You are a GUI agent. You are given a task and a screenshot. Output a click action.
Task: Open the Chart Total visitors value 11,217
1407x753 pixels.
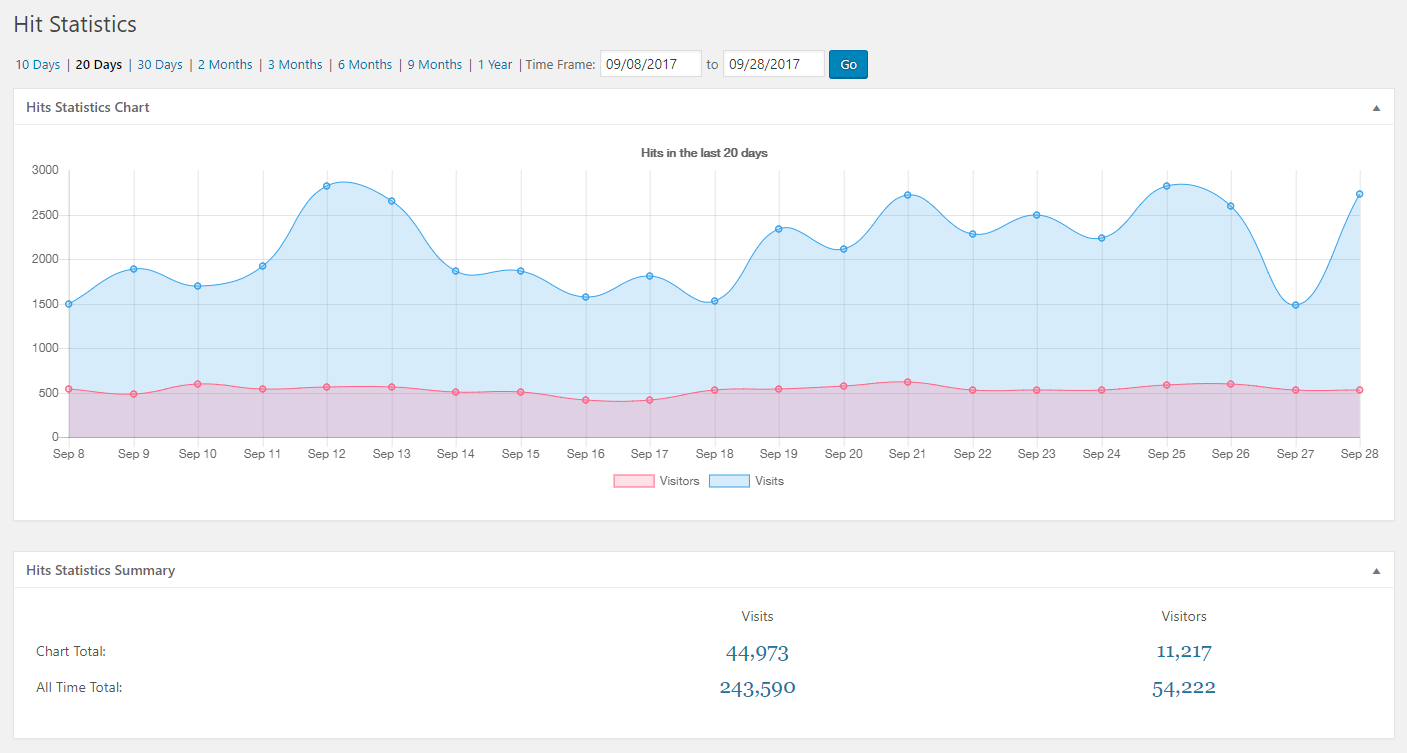coord(1184,651)
